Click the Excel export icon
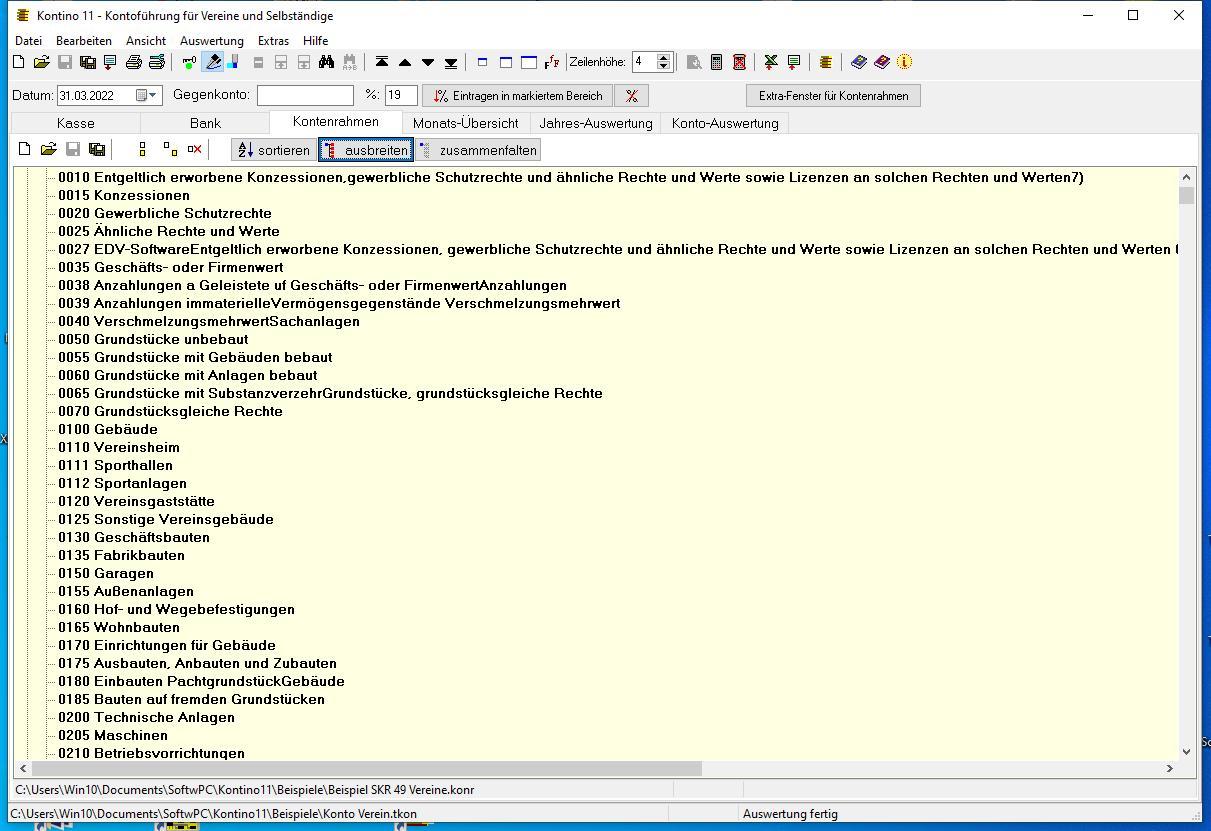 pos(771,62)
